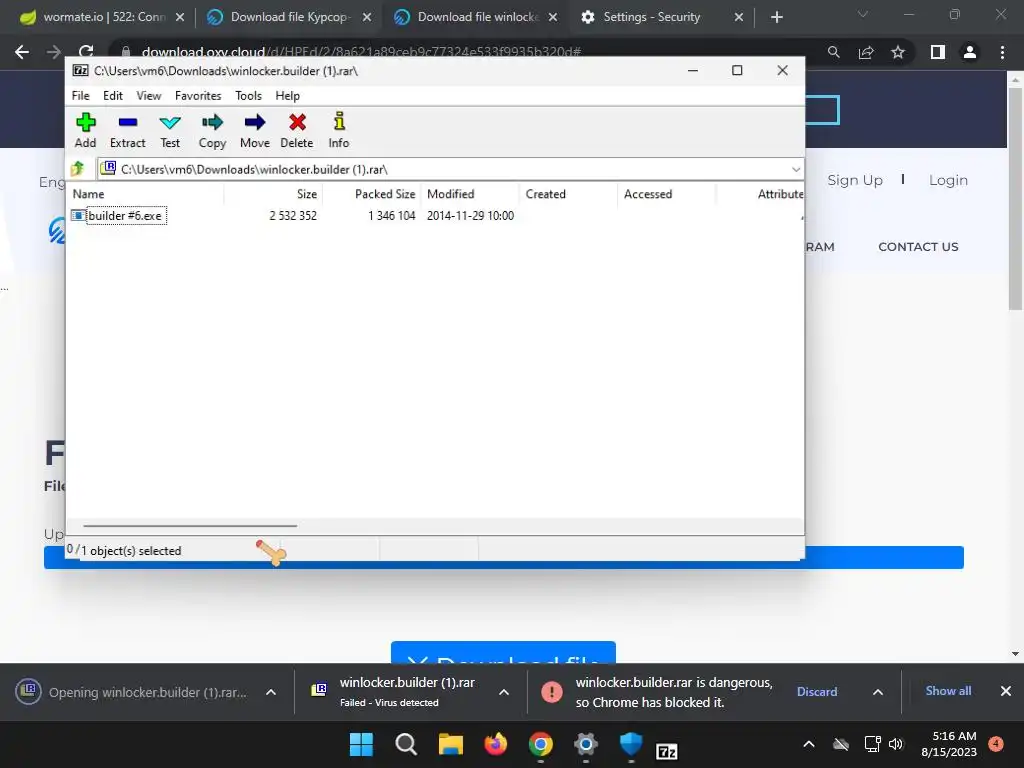This screenshot has width=1024, height=768.
Task: Switch to the wormate.io browser tab
Action: tap(103, 17)
